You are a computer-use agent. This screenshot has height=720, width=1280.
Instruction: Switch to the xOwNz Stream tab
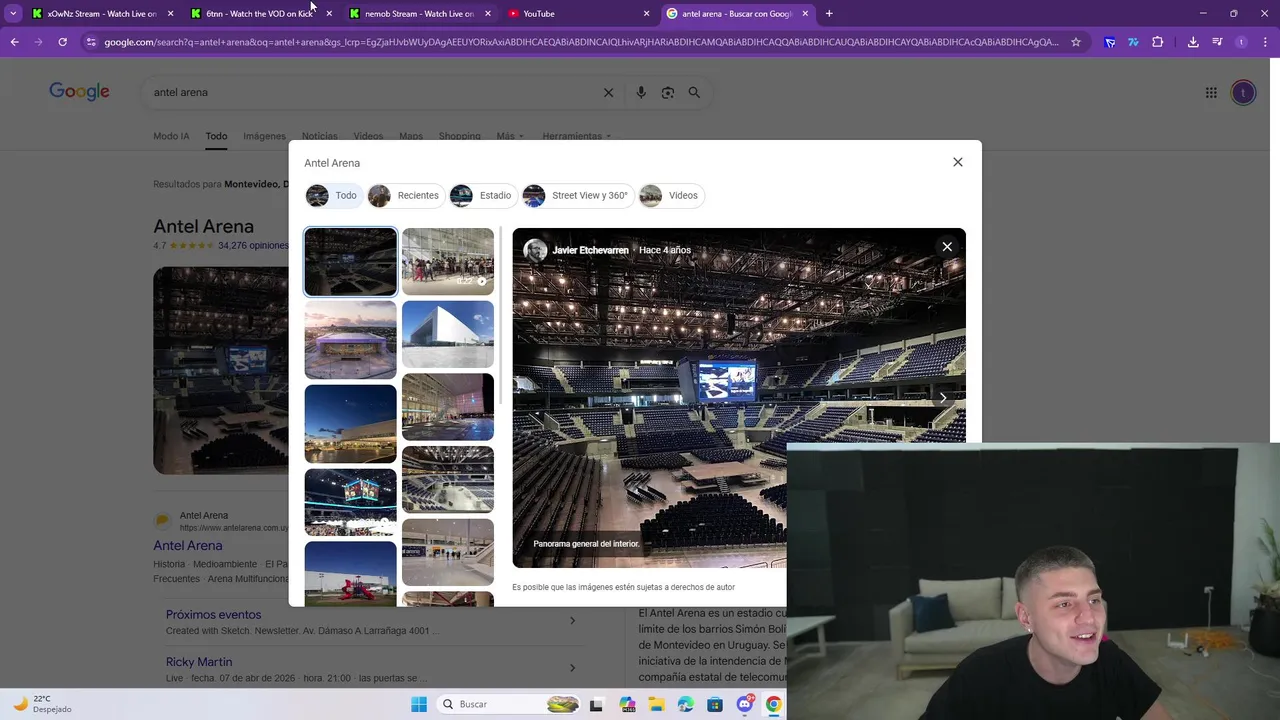(103, 13)
